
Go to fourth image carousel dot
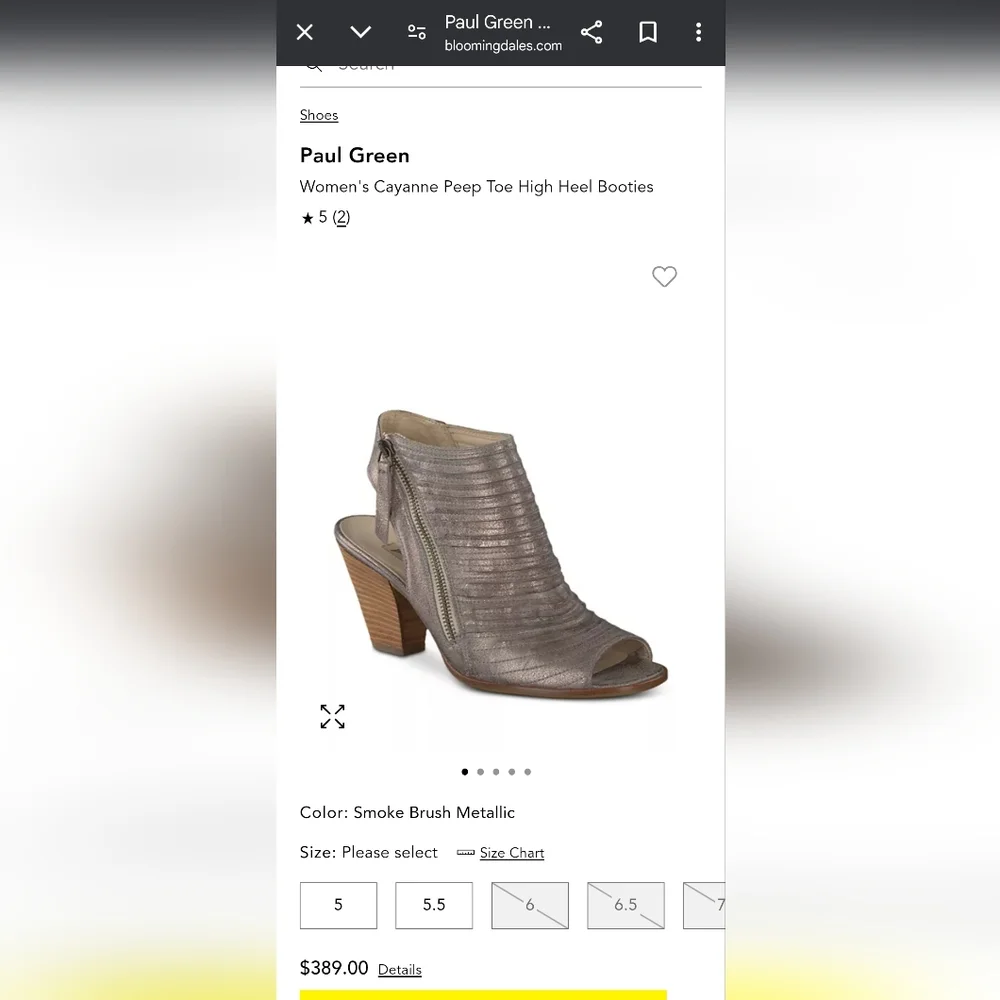(x=511, y=772)
